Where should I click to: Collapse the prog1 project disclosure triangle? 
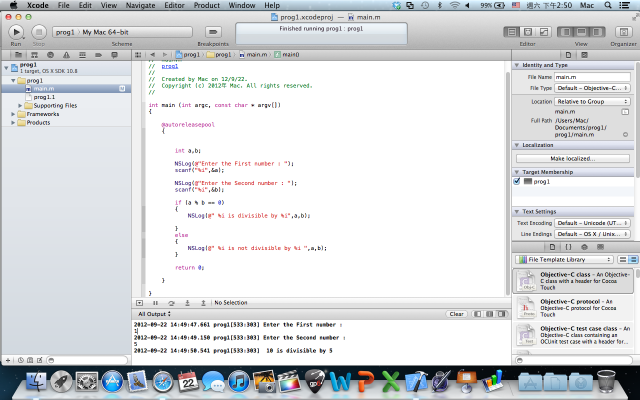[x=6, y=68]
